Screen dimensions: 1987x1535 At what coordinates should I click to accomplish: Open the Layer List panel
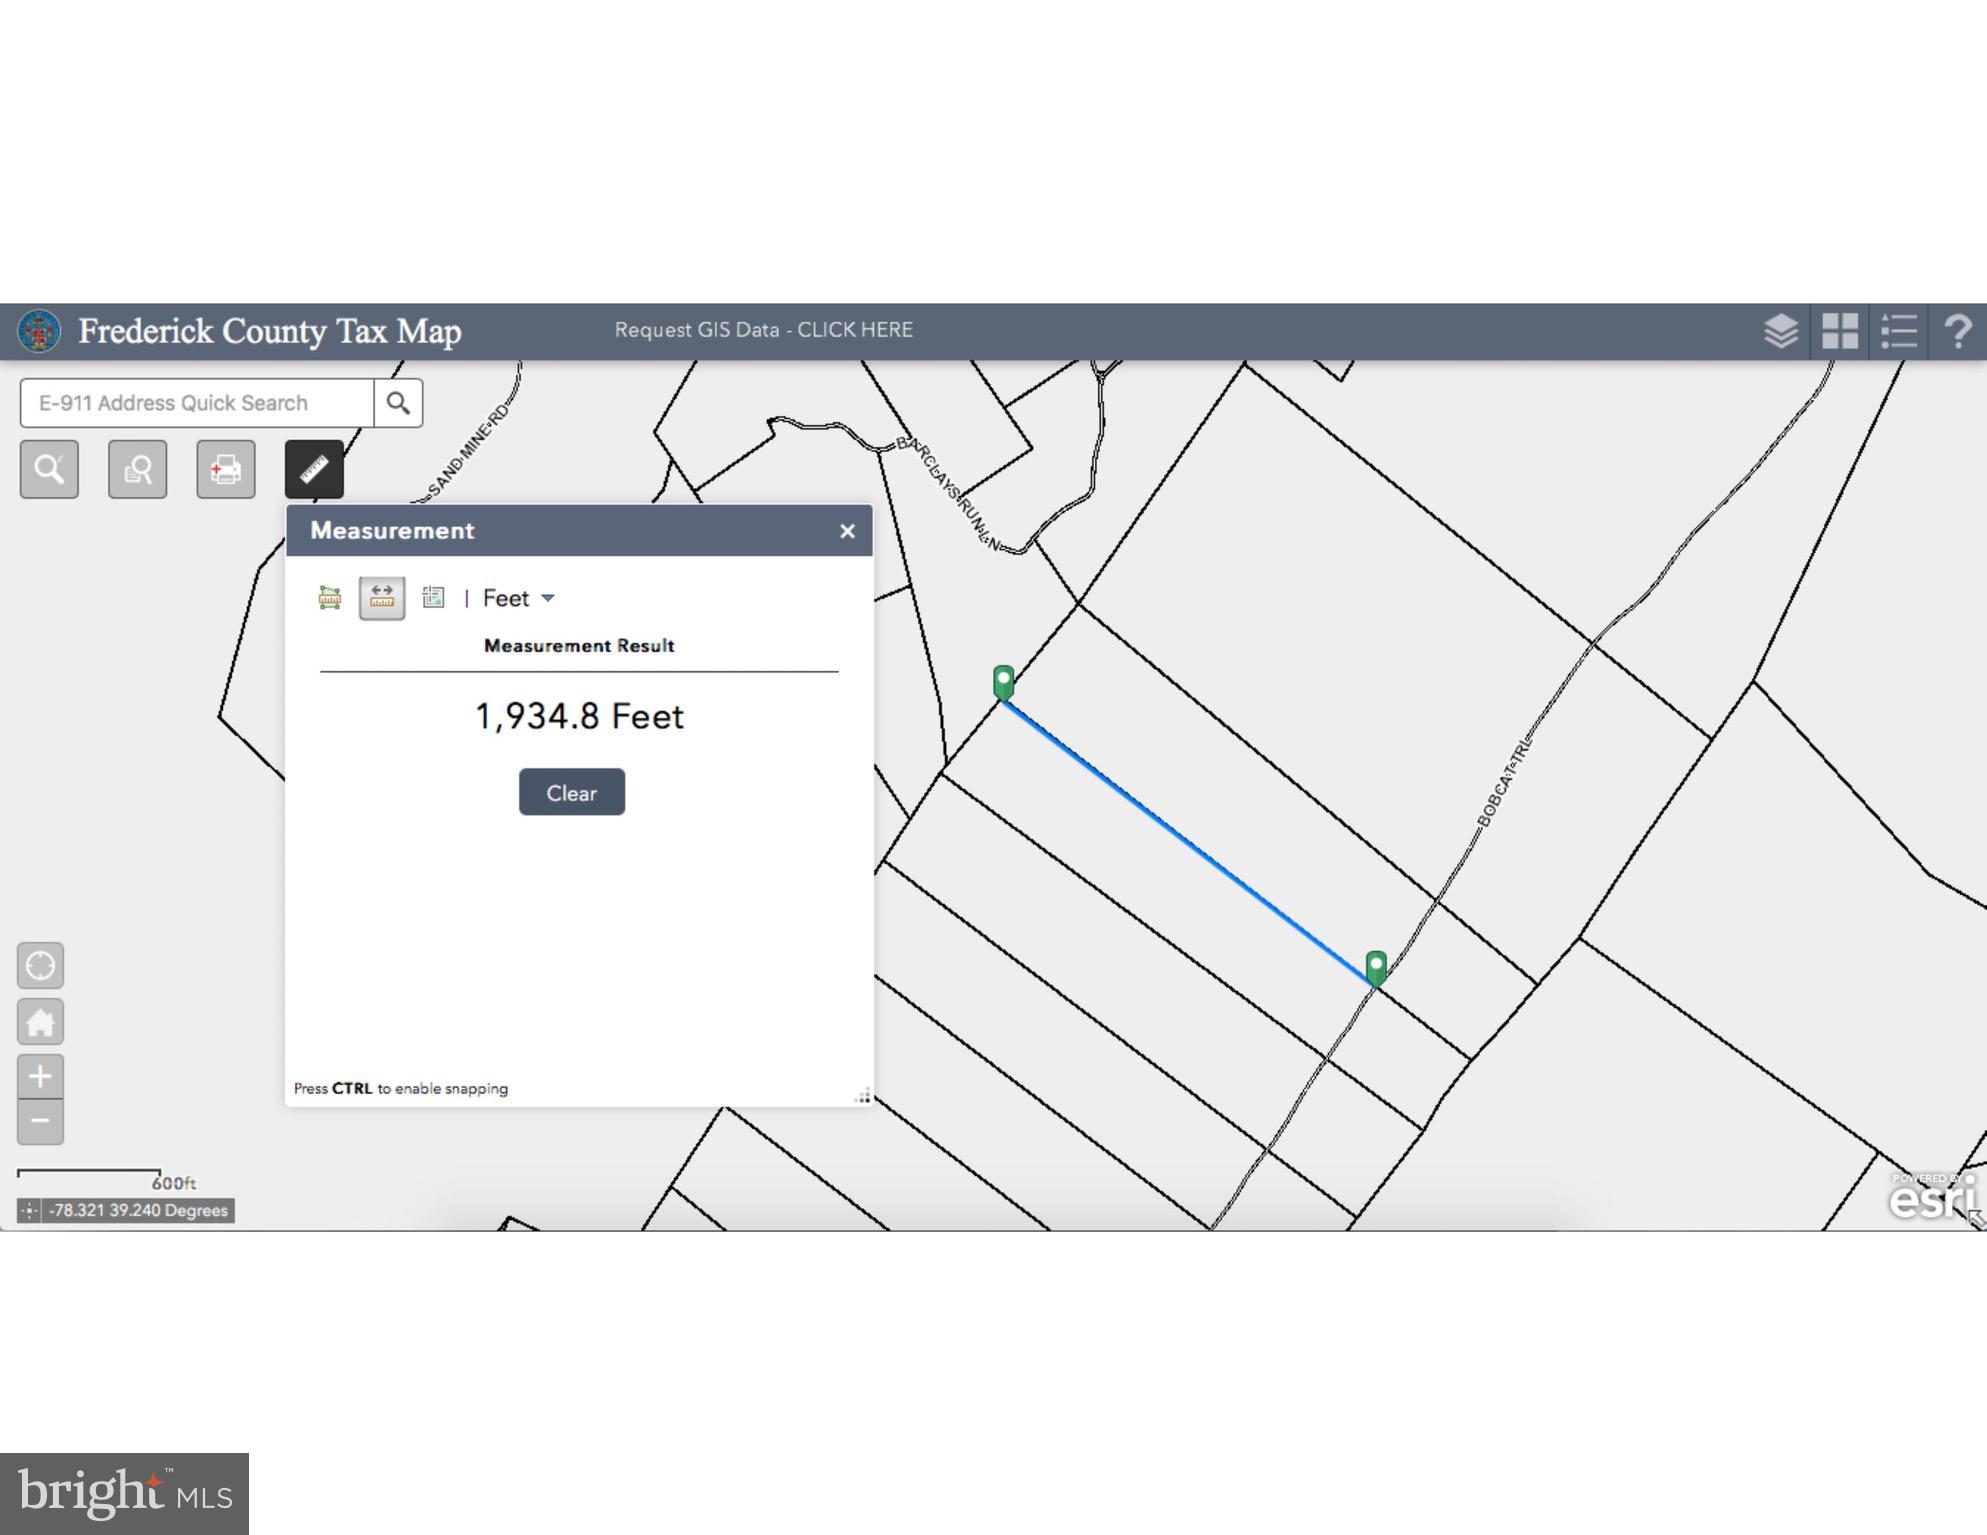coord(1781,331)
